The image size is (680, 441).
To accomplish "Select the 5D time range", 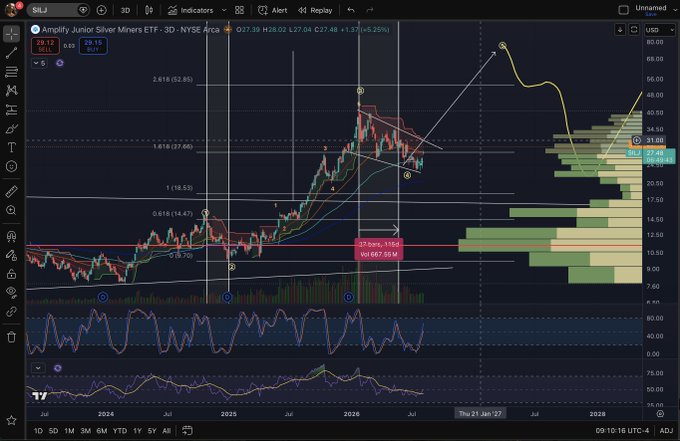I will [53, 431].
